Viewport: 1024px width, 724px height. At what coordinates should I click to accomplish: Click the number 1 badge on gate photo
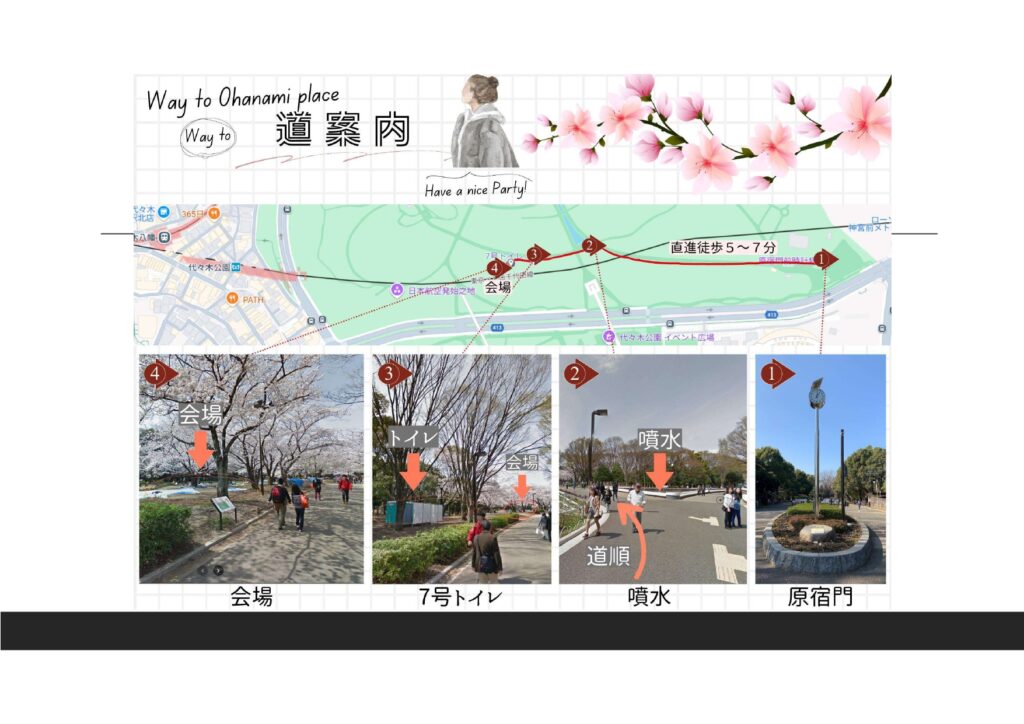tap(773, 374)
